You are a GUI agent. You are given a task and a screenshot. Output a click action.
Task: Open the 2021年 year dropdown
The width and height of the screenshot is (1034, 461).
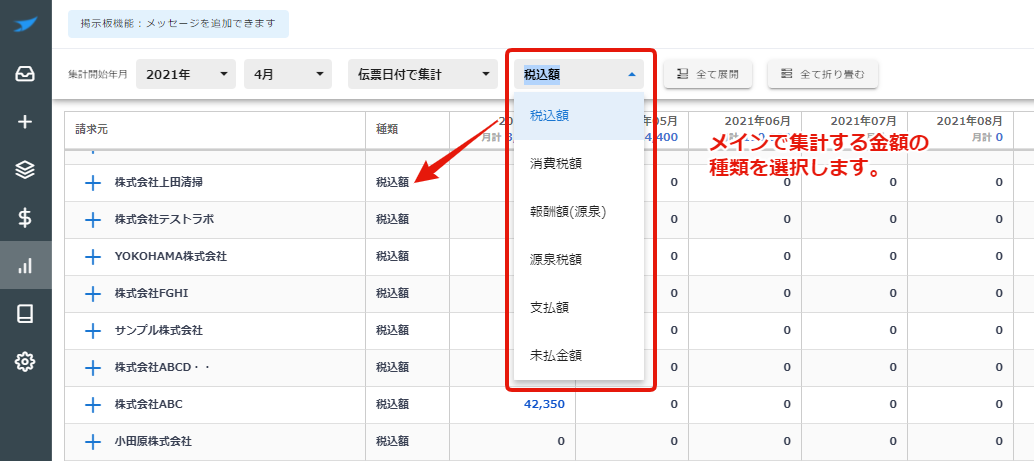tap(186, 75)
